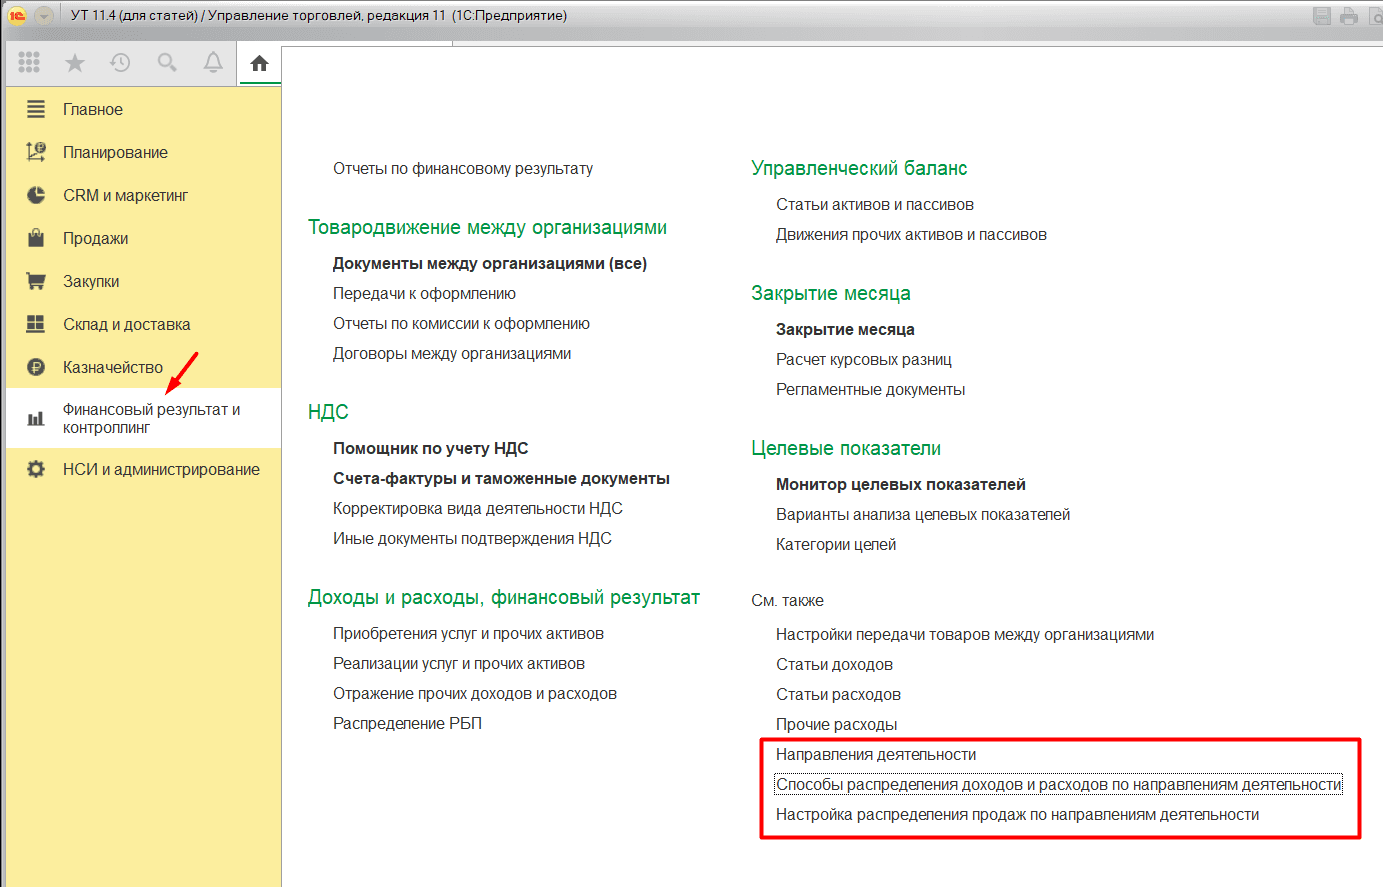Click the print icon in title bar
The width and height of the screenshot is (1383, 887).
click(x=1349, y=16)
